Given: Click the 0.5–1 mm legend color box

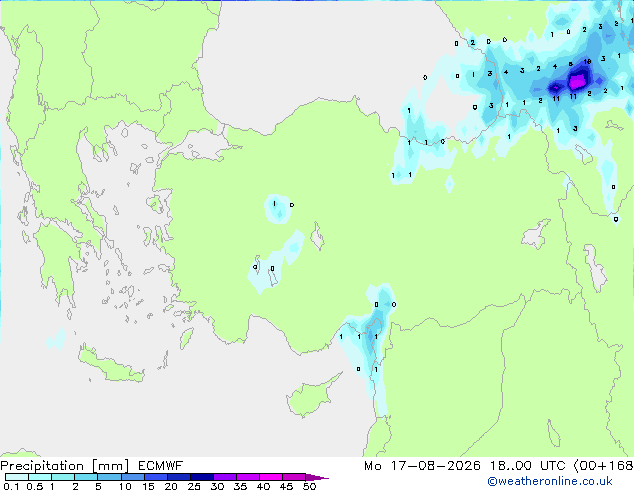Looking at the screenshot, I should click(40, 477).
